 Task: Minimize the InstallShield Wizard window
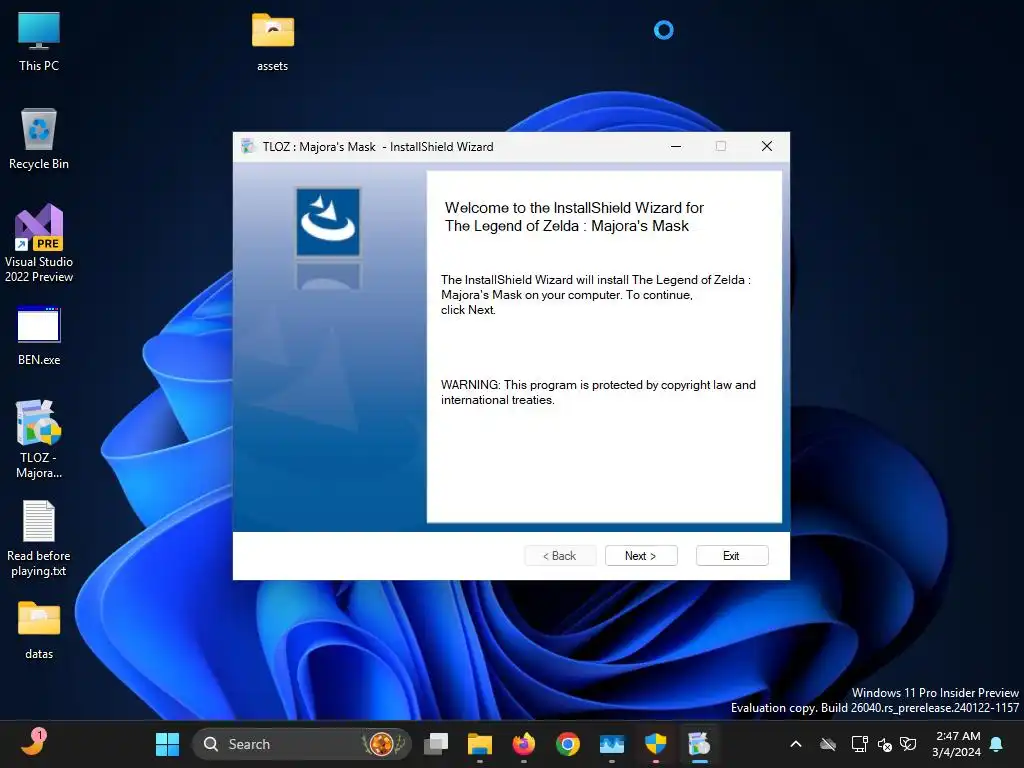pyautogui.click(x=676, y=146)
